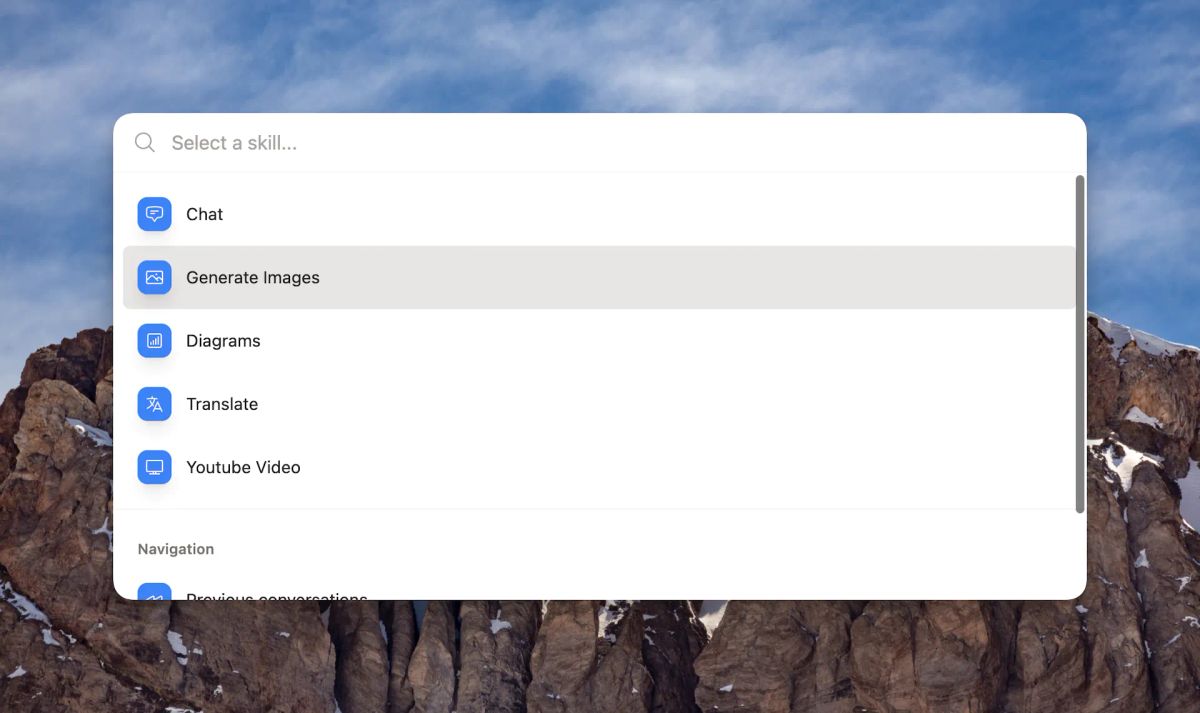The width and height of the screenshot is (1200, 713).
Task: Click the Youtube Video monitor icon
Action: (x=154, y=467)
